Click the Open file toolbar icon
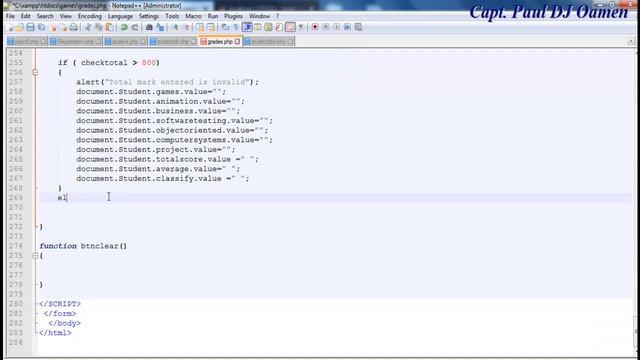Image resolution: width=640 pixels, height=360 pixels. (x=20, y=27)
